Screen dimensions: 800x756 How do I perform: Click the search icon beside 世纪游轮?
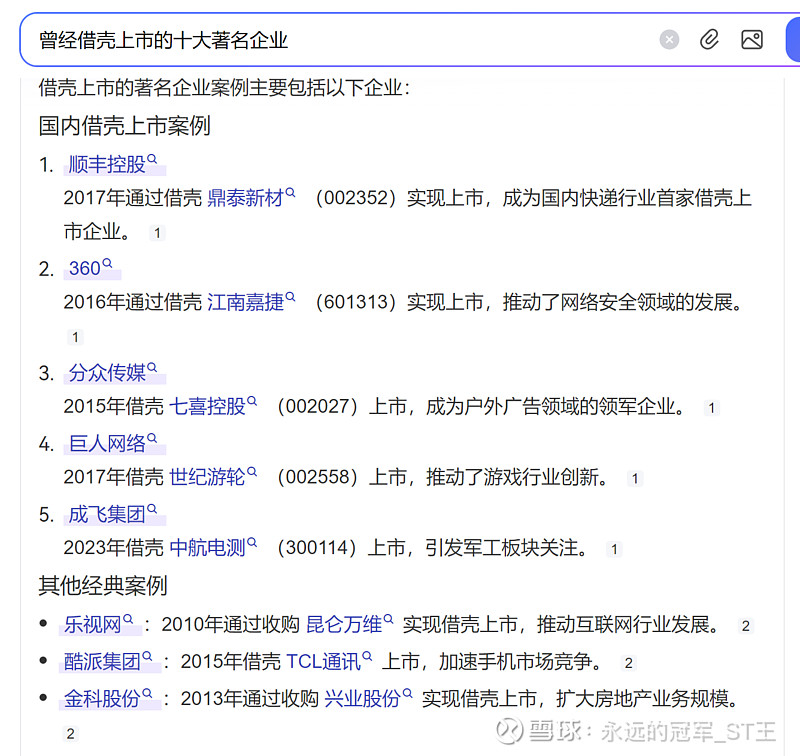click(252, 471)
